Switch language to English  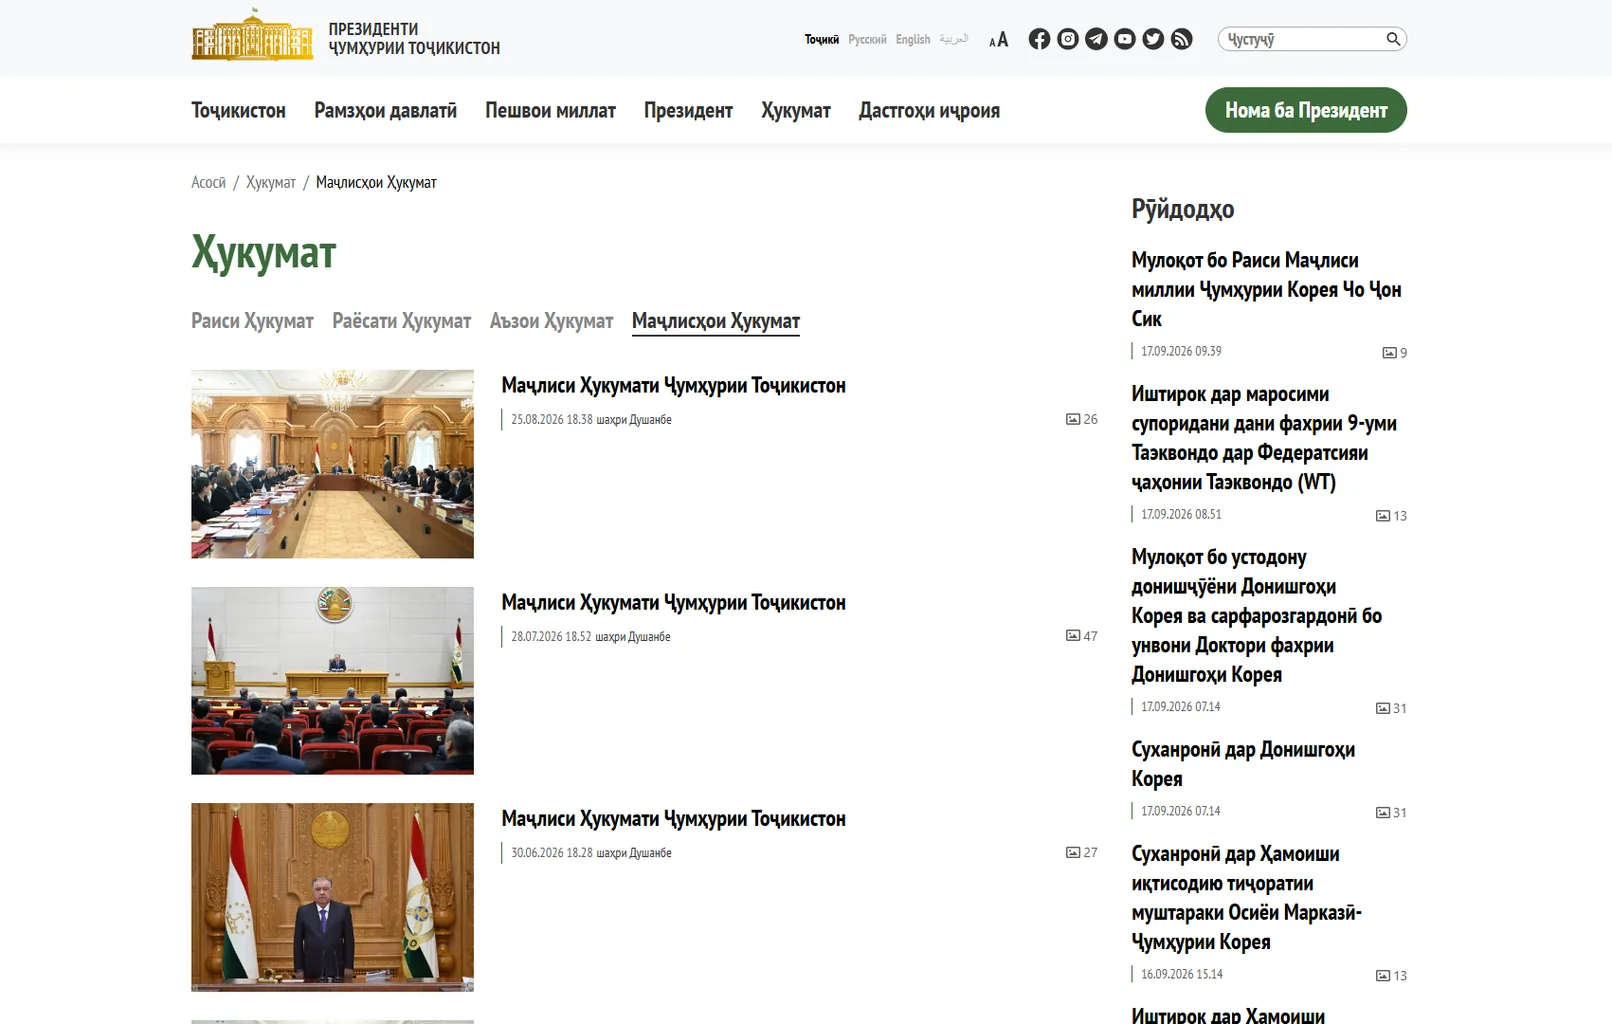[x=913, y=40]
